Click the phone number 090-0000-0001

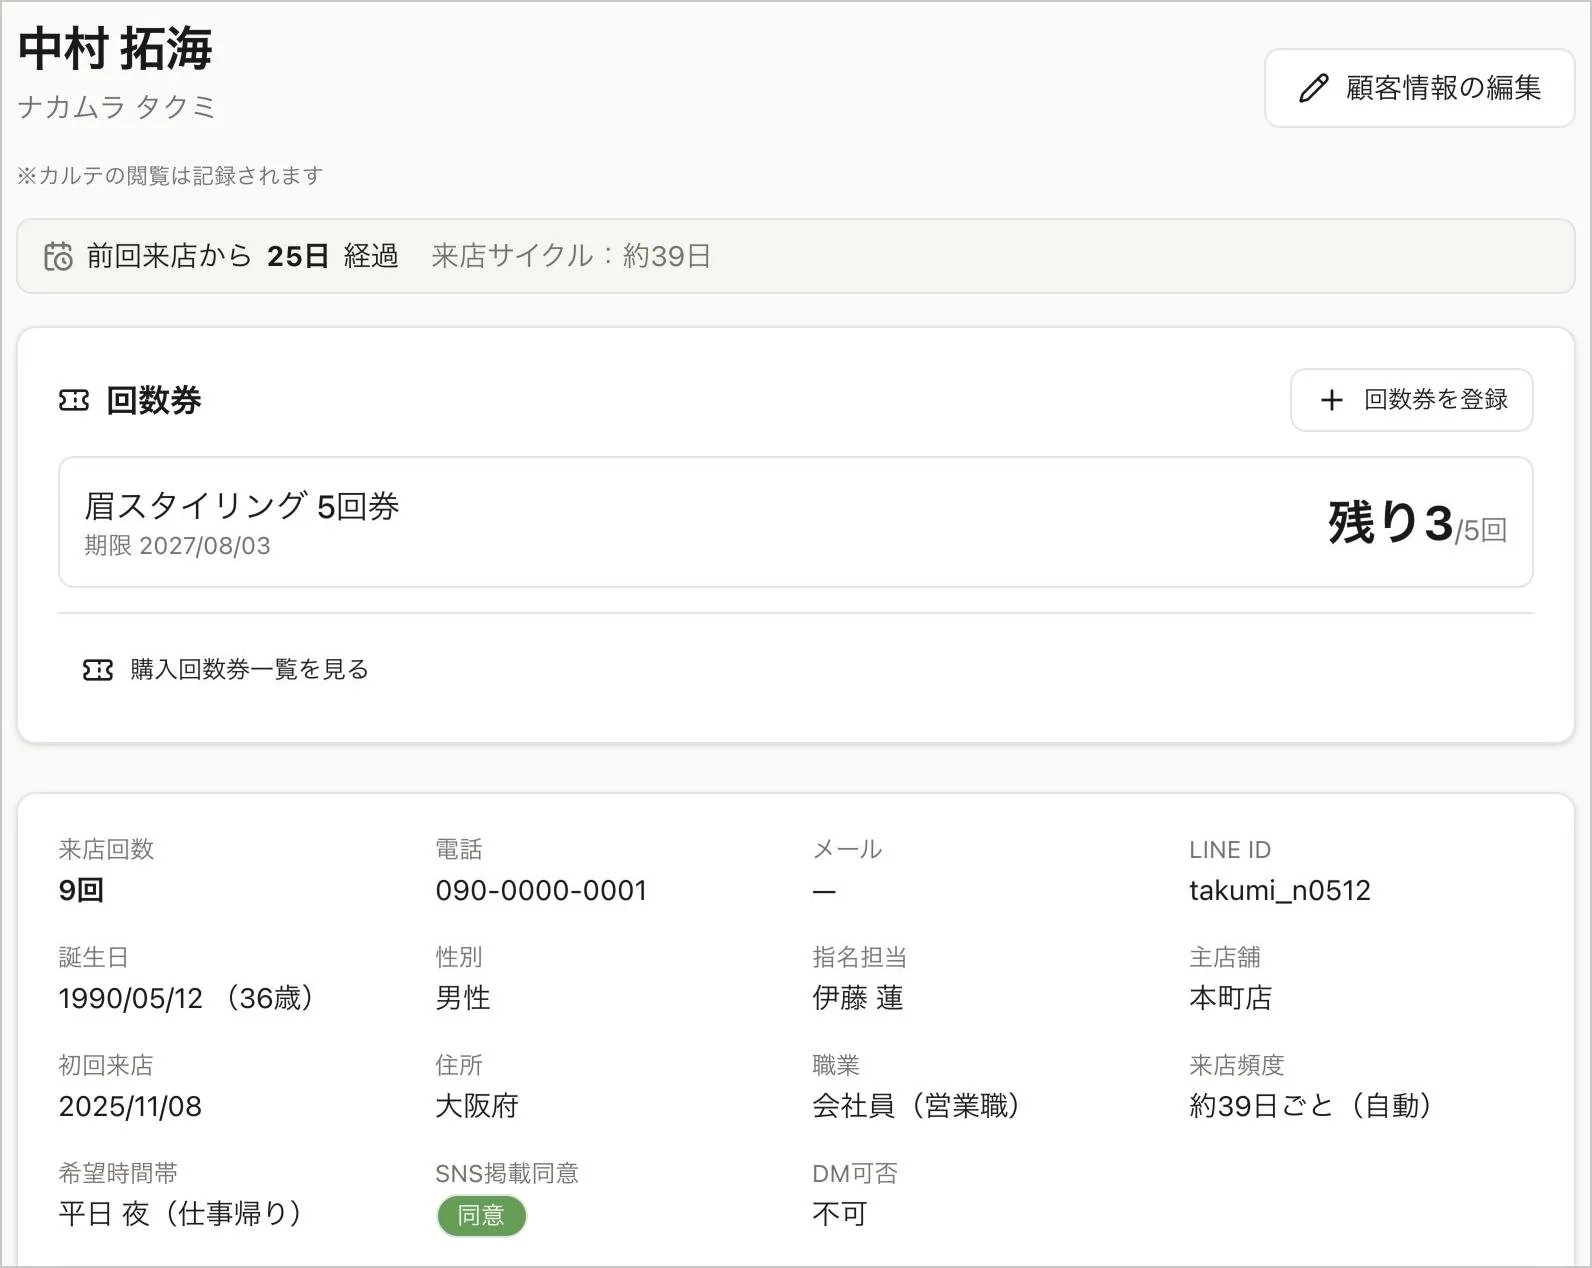(x=541, y=890)
